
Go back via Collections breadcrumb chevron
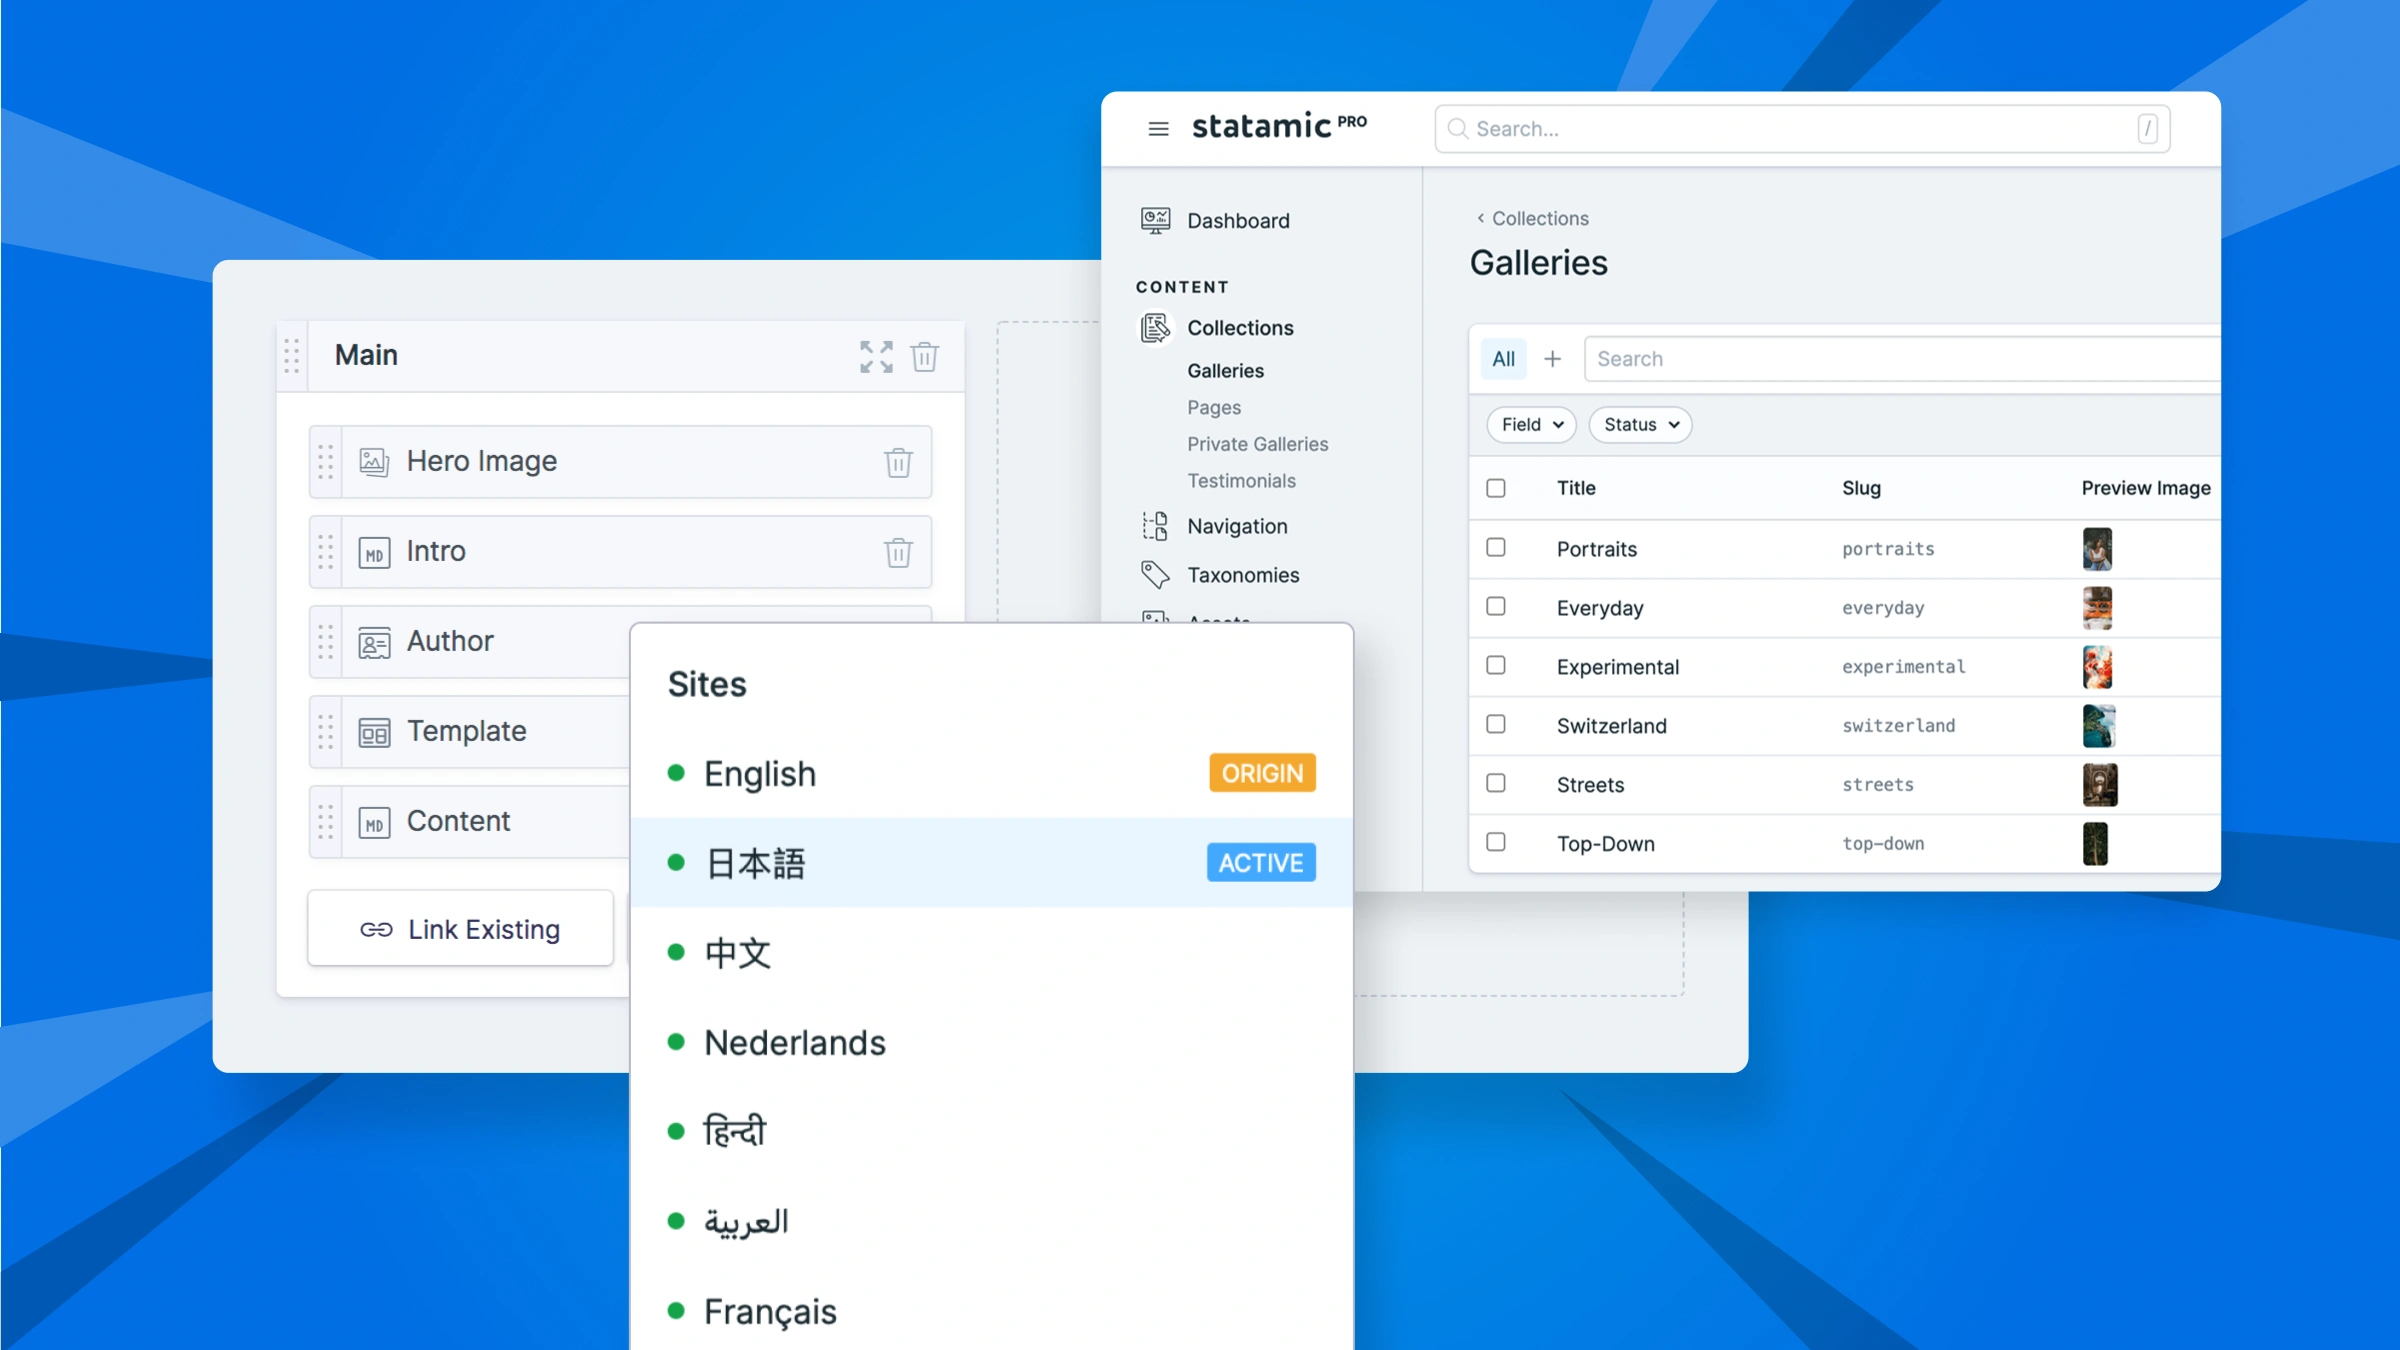coord(1481,218)
